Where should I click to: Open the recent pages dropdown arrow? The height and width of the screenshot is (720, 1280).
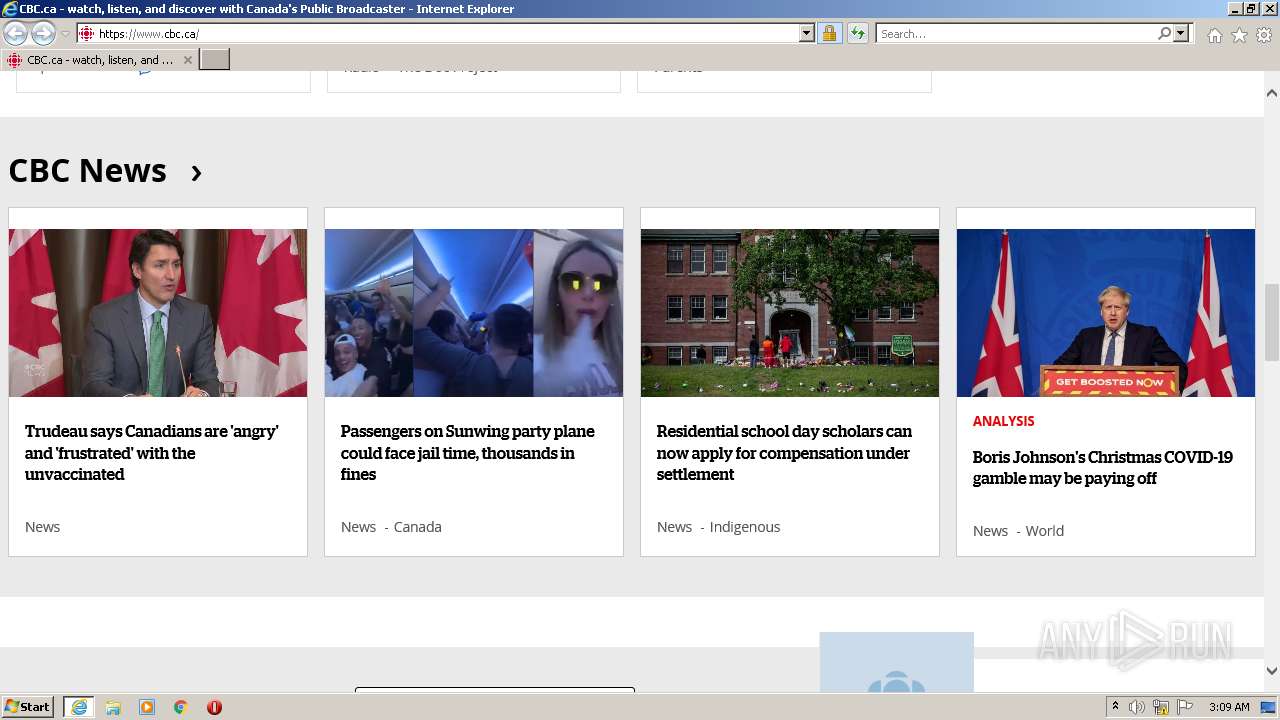point(65,34)
